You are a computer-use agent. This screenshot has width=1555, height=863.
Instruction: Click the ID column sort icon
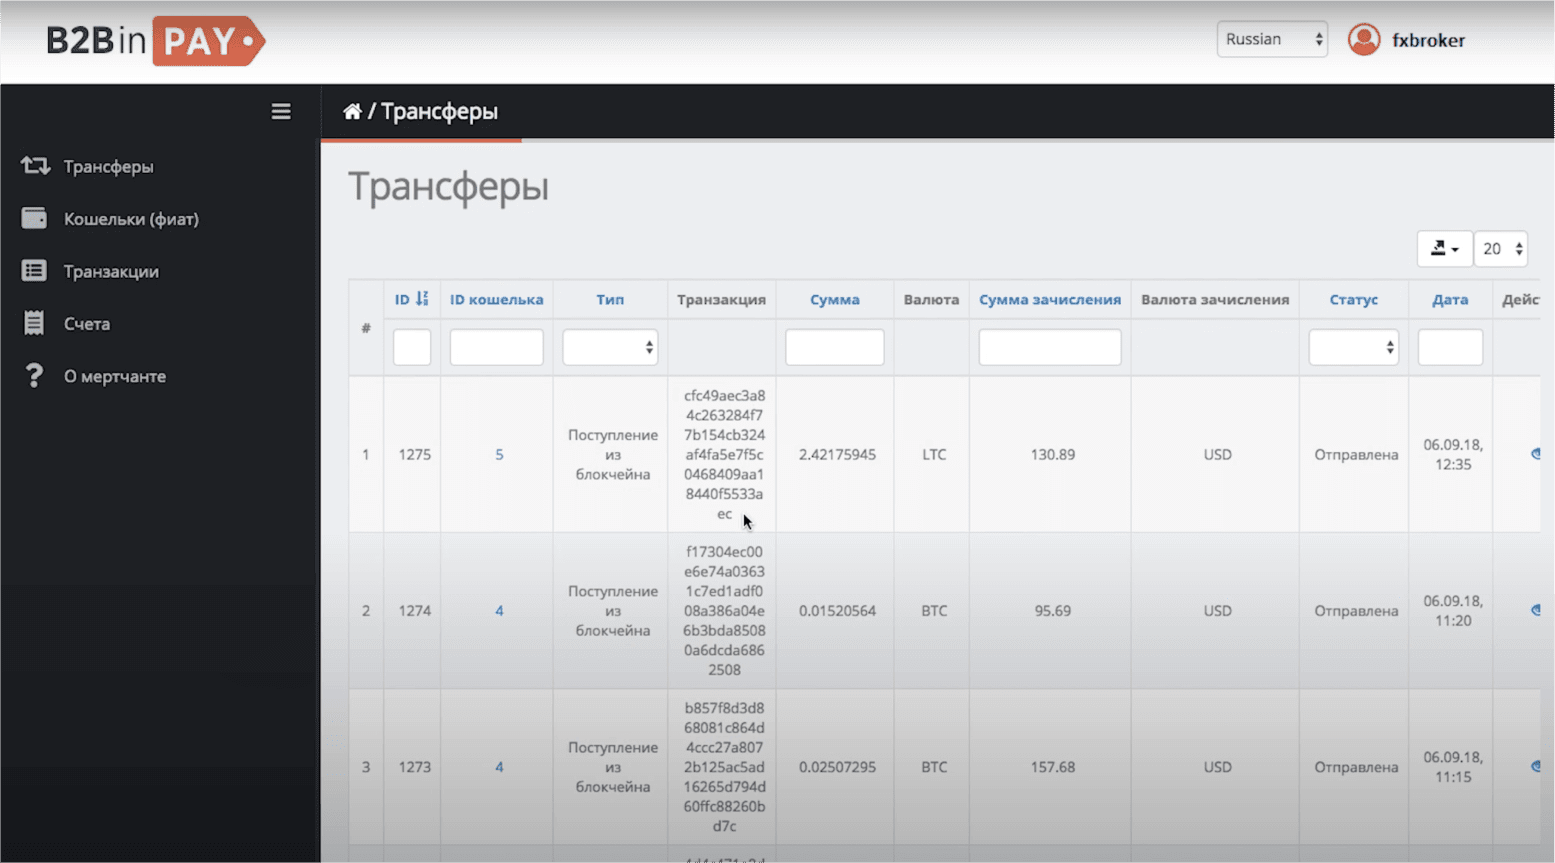click(x=422, y=299)
